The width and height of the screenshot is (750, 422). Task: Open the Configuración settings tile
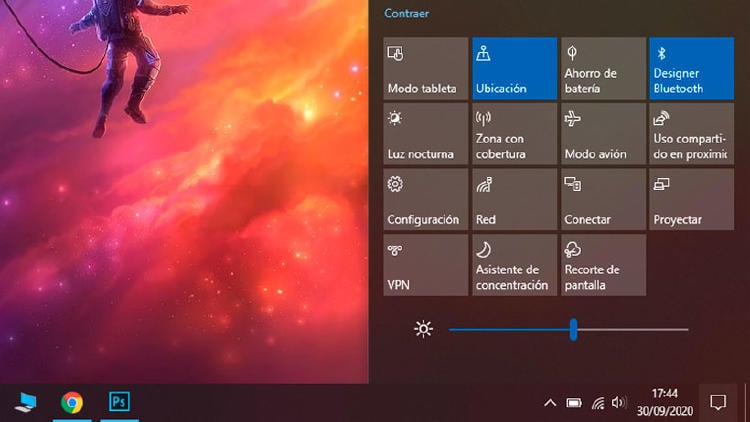tap(426, 199)
